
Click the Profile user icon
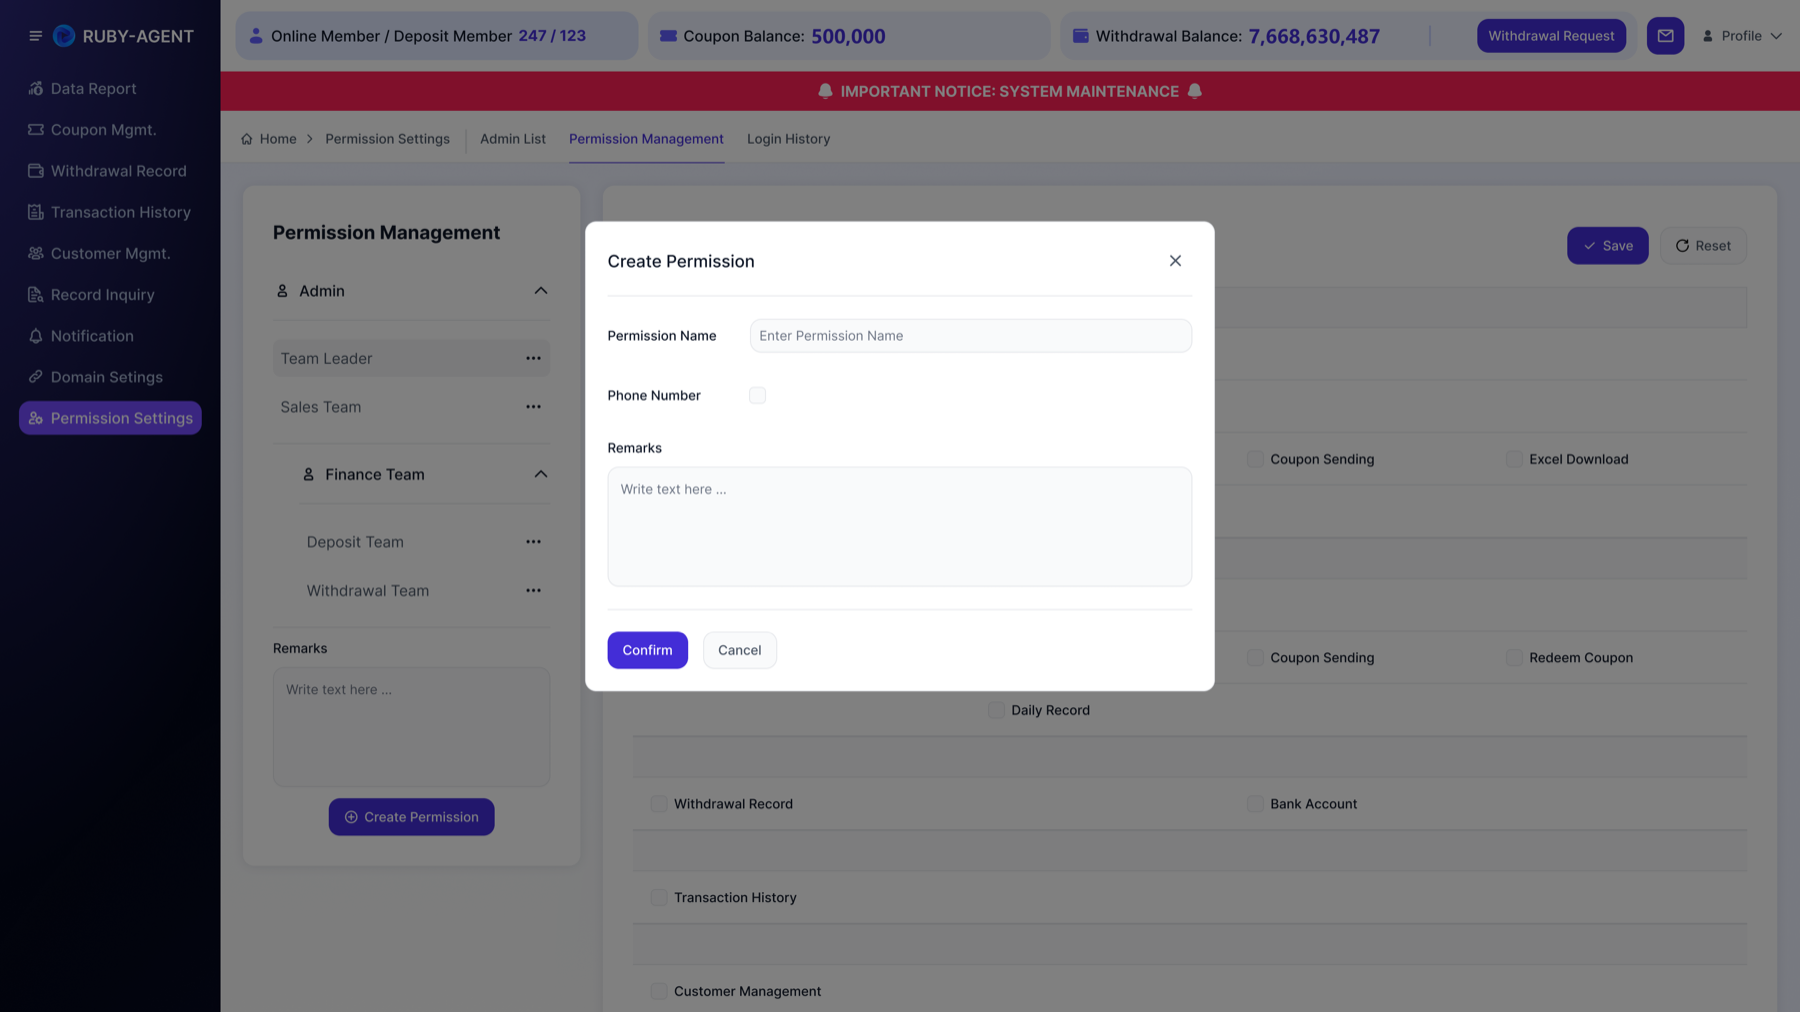pos(1708,36)
